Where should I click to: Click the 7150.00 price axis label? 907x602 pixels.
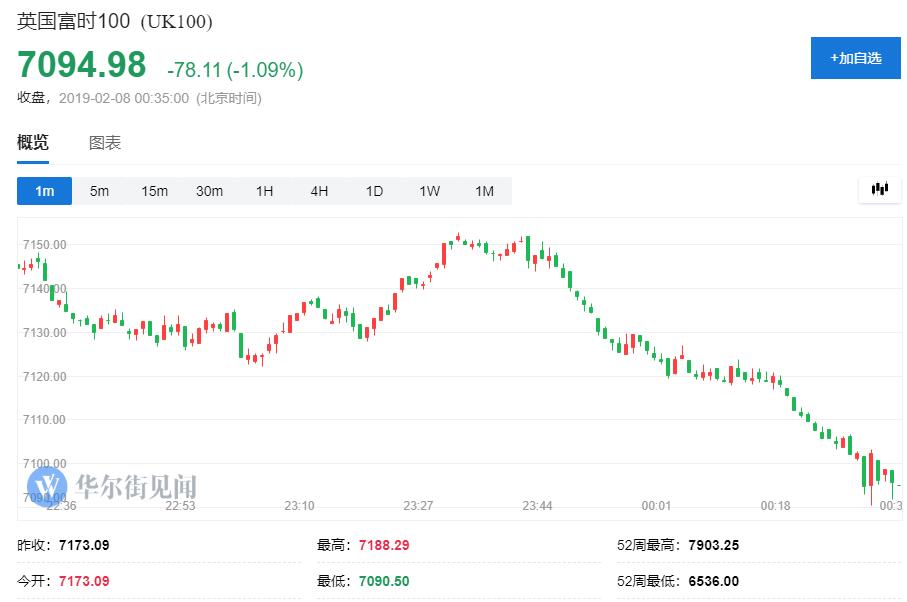click(45, 245)
